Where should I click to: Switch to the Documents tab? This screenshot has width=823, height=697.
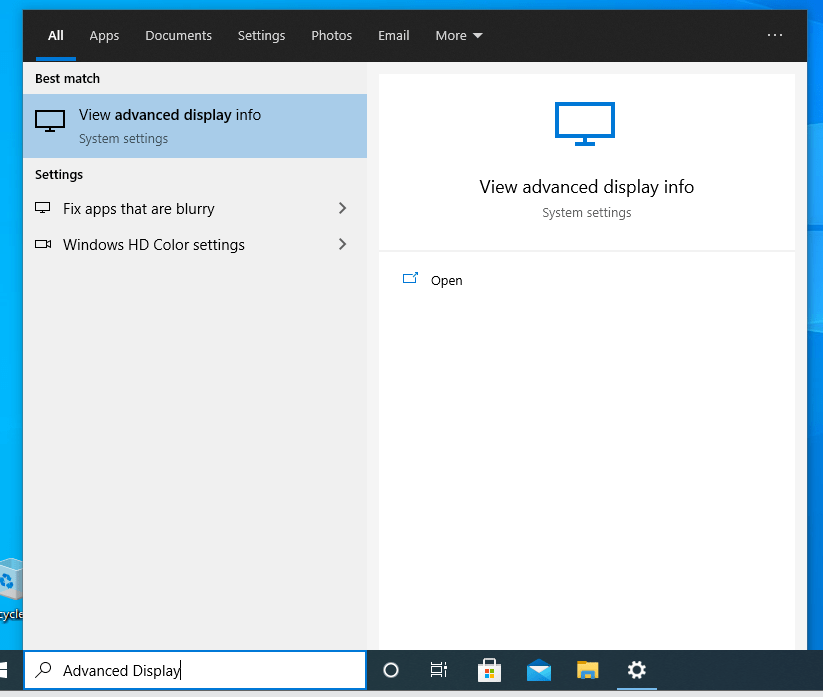(178, 35)
